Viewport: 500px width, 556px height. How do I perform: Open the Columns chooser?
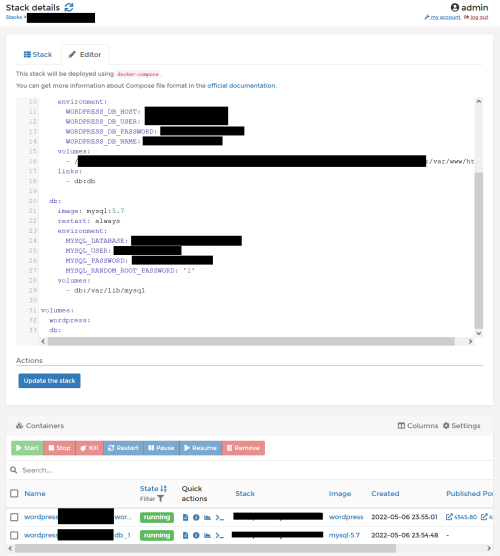click(x=418, y=426)
